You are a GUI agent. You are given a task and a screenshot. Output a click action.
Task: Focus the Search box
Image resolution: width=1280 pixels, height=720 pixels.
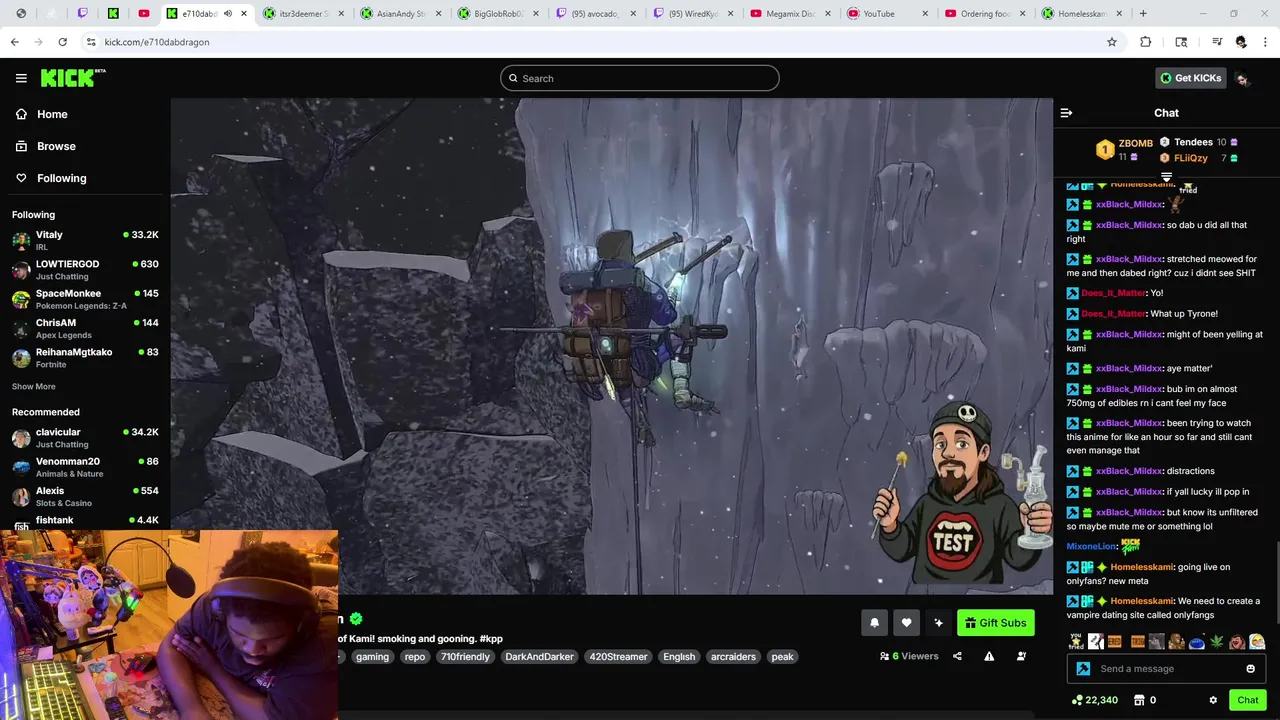coord(640,78)
